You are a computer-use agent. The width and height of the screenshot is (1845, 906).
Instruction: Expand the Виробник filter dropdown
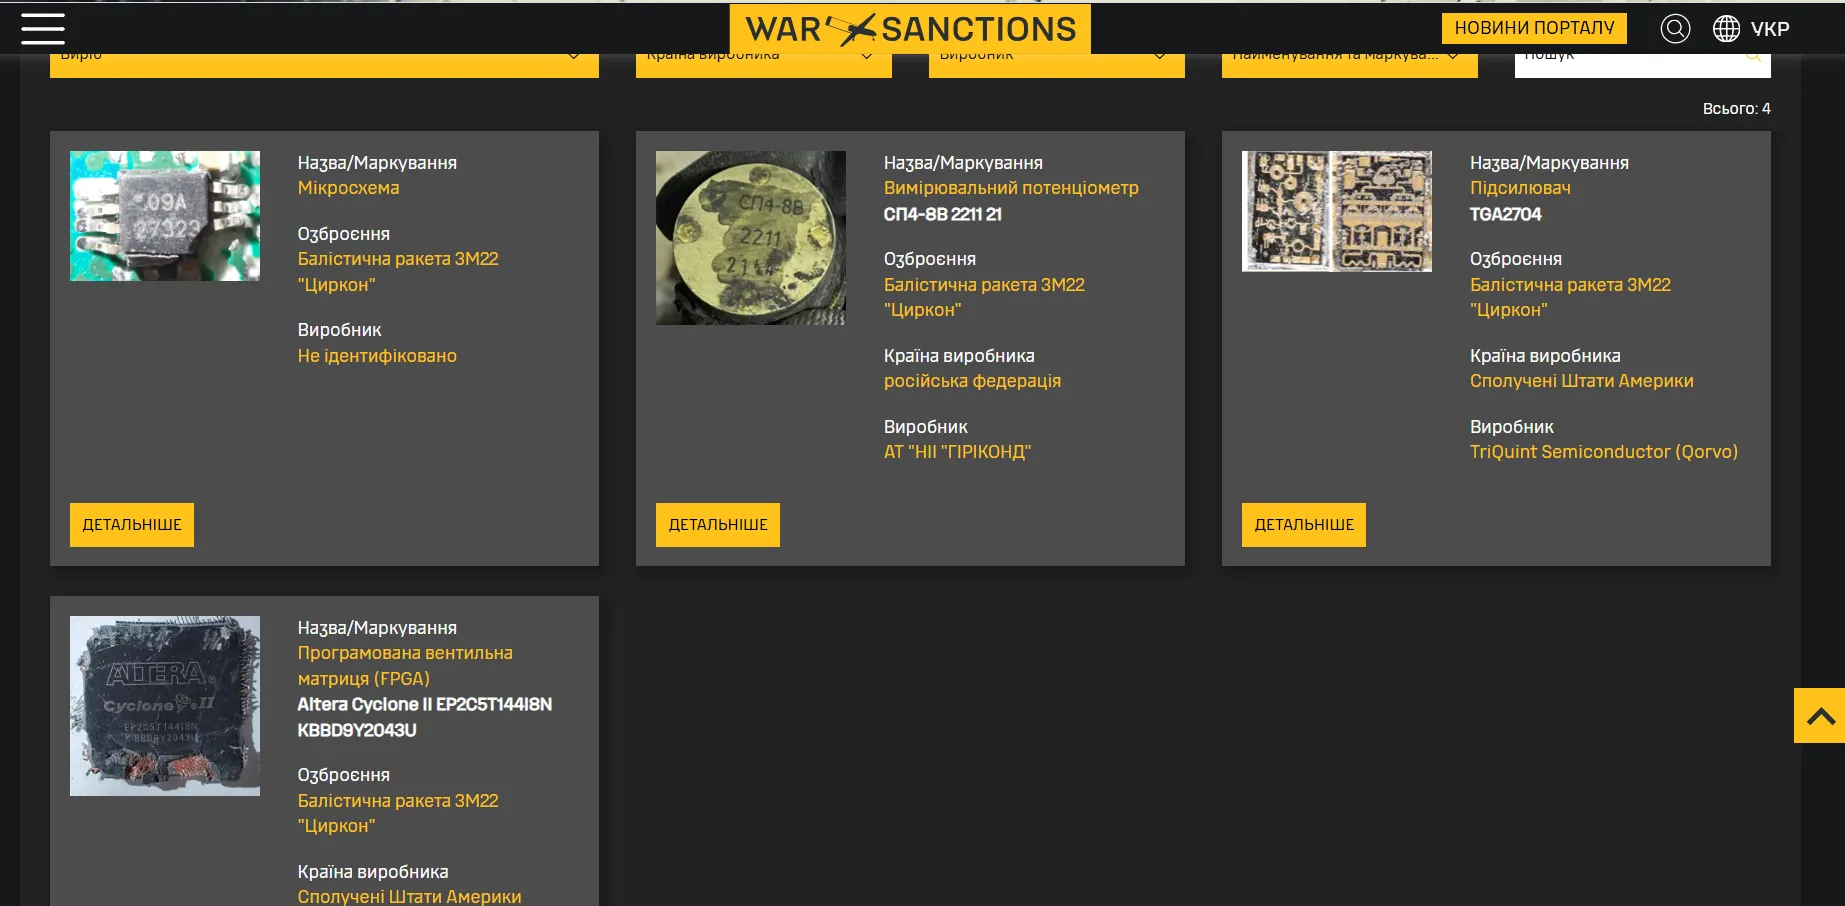(1057, 64)
